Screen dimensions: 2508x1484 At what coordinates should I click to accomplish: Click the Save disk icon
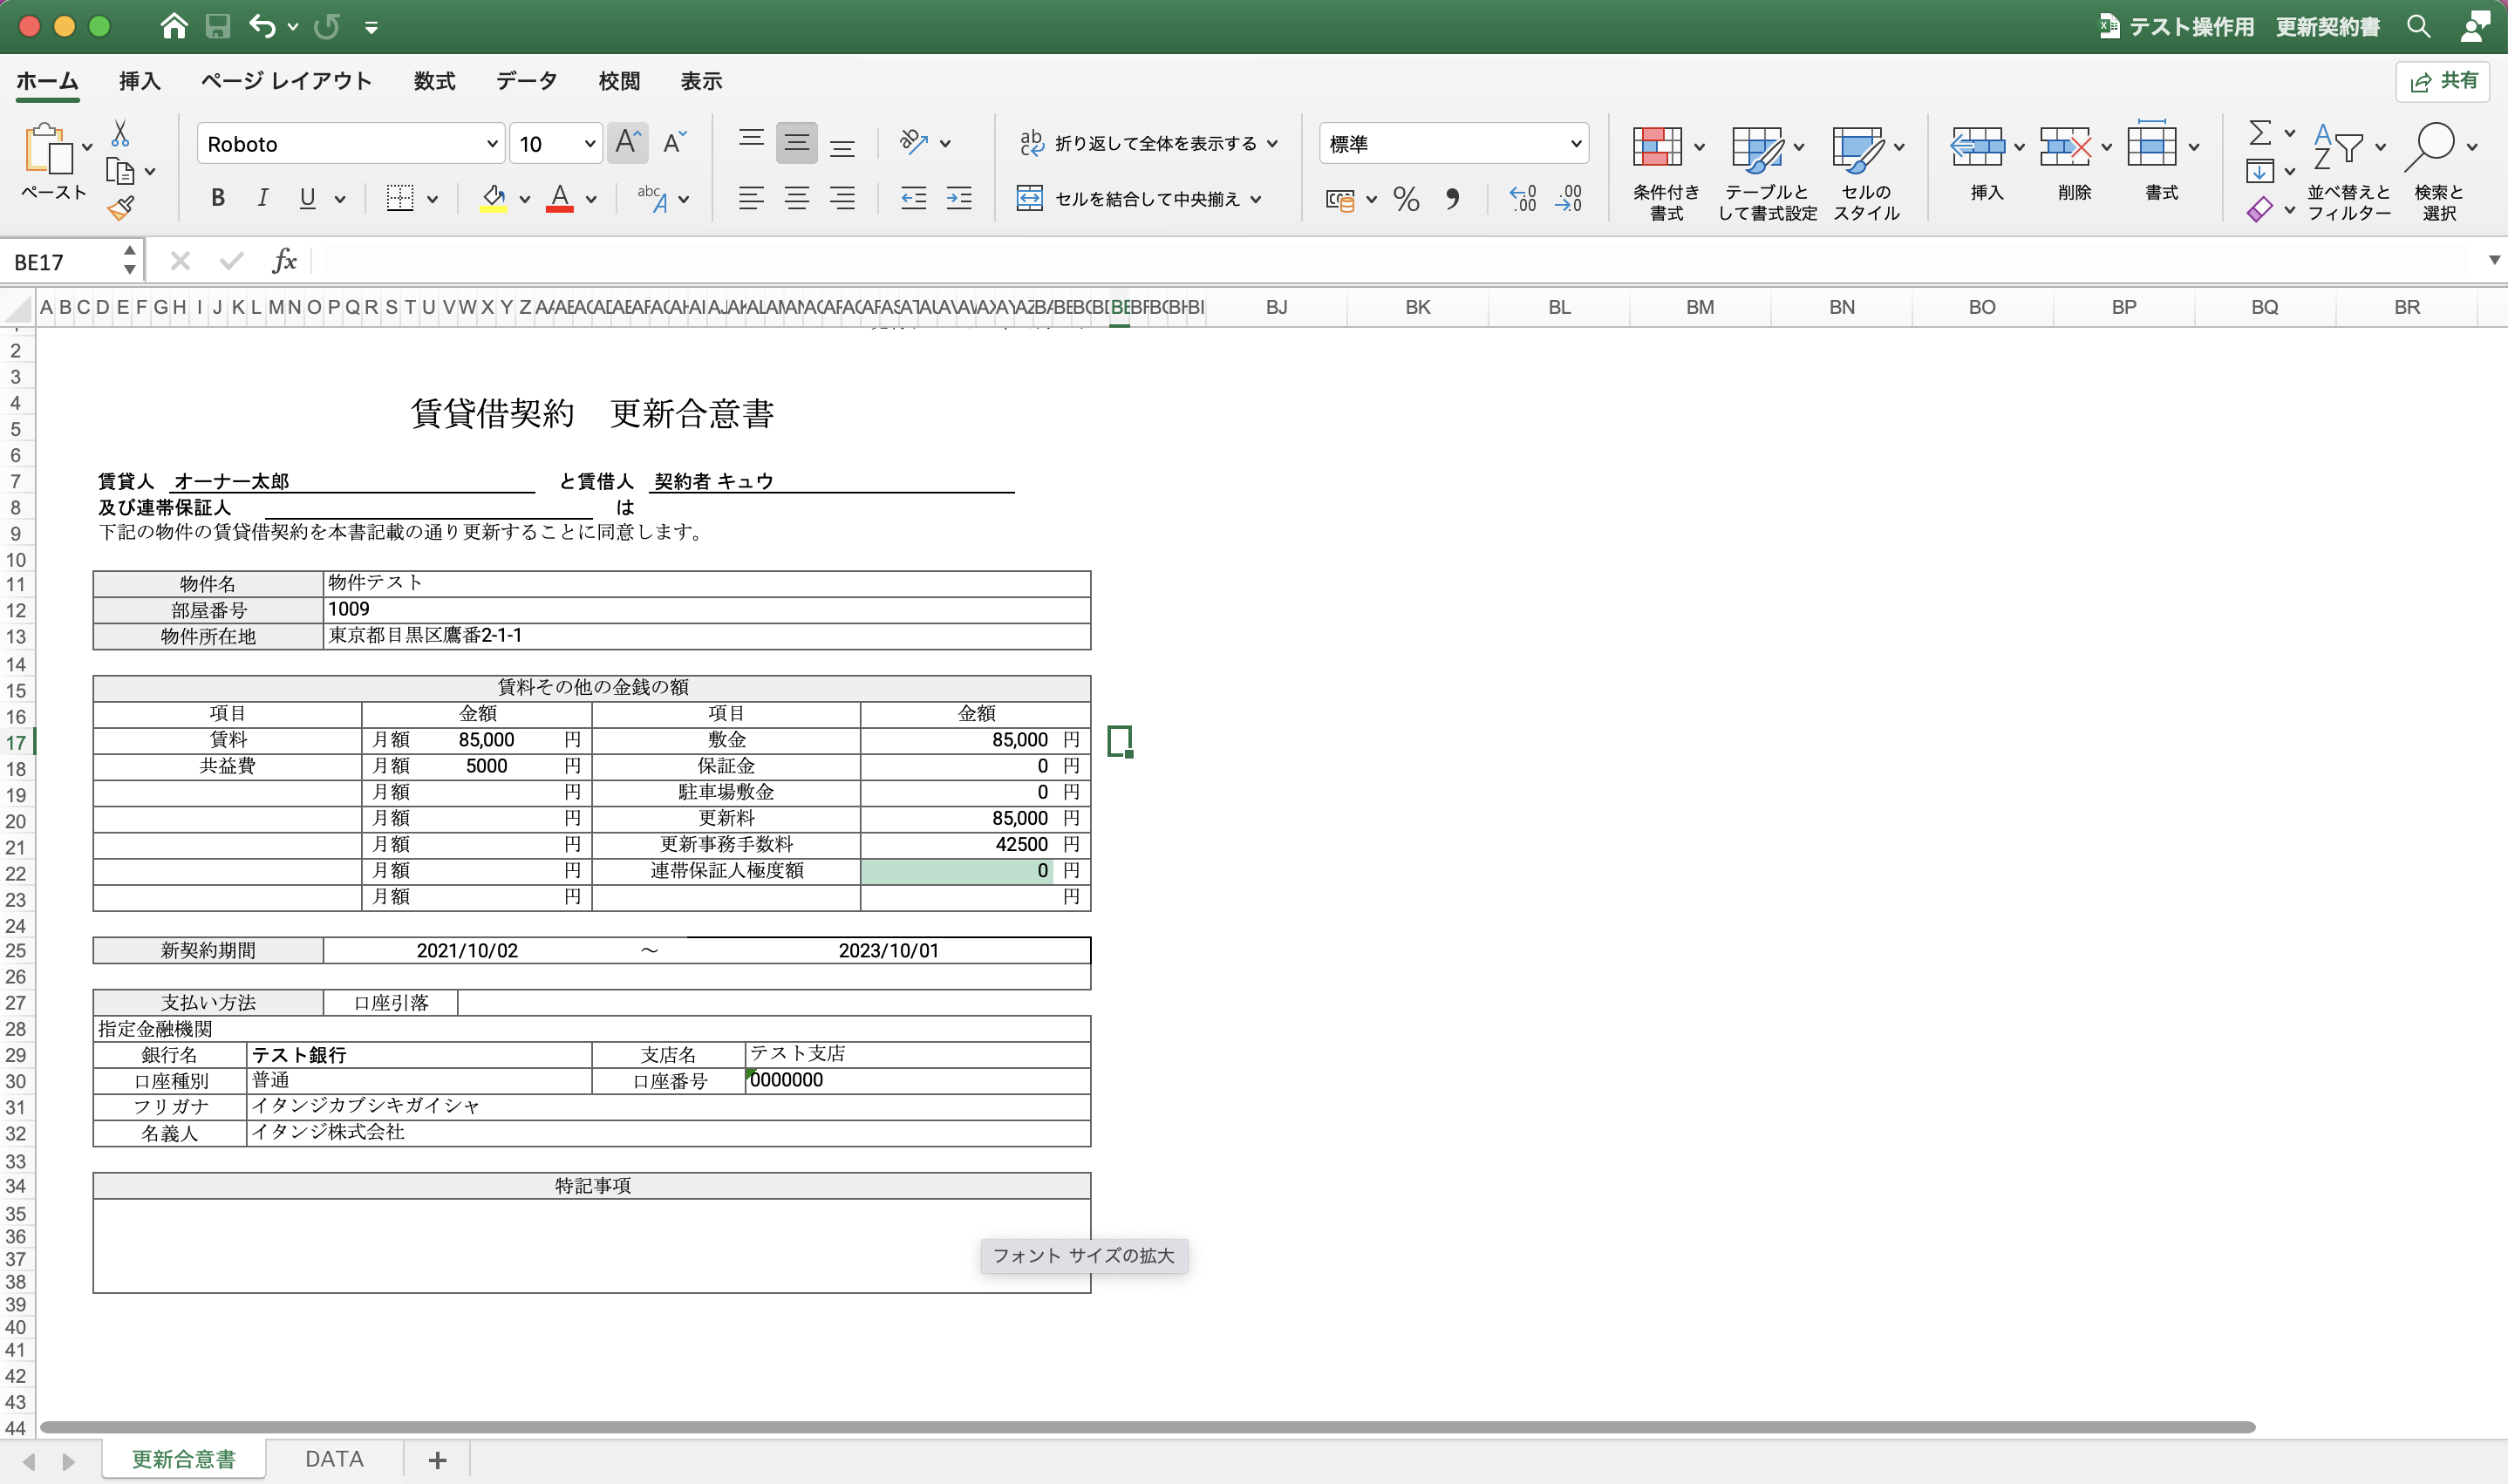pos(218,26)
